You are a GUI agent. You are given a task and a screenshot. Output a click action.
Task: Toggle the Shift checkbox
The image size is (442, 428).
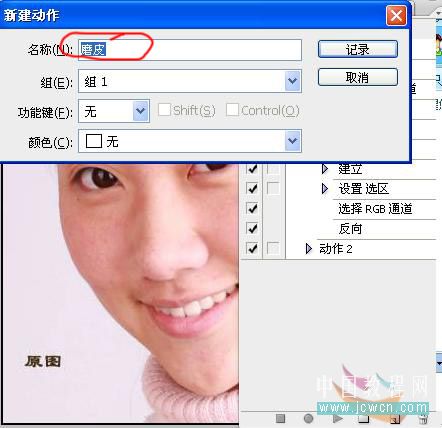coord(164,110)
